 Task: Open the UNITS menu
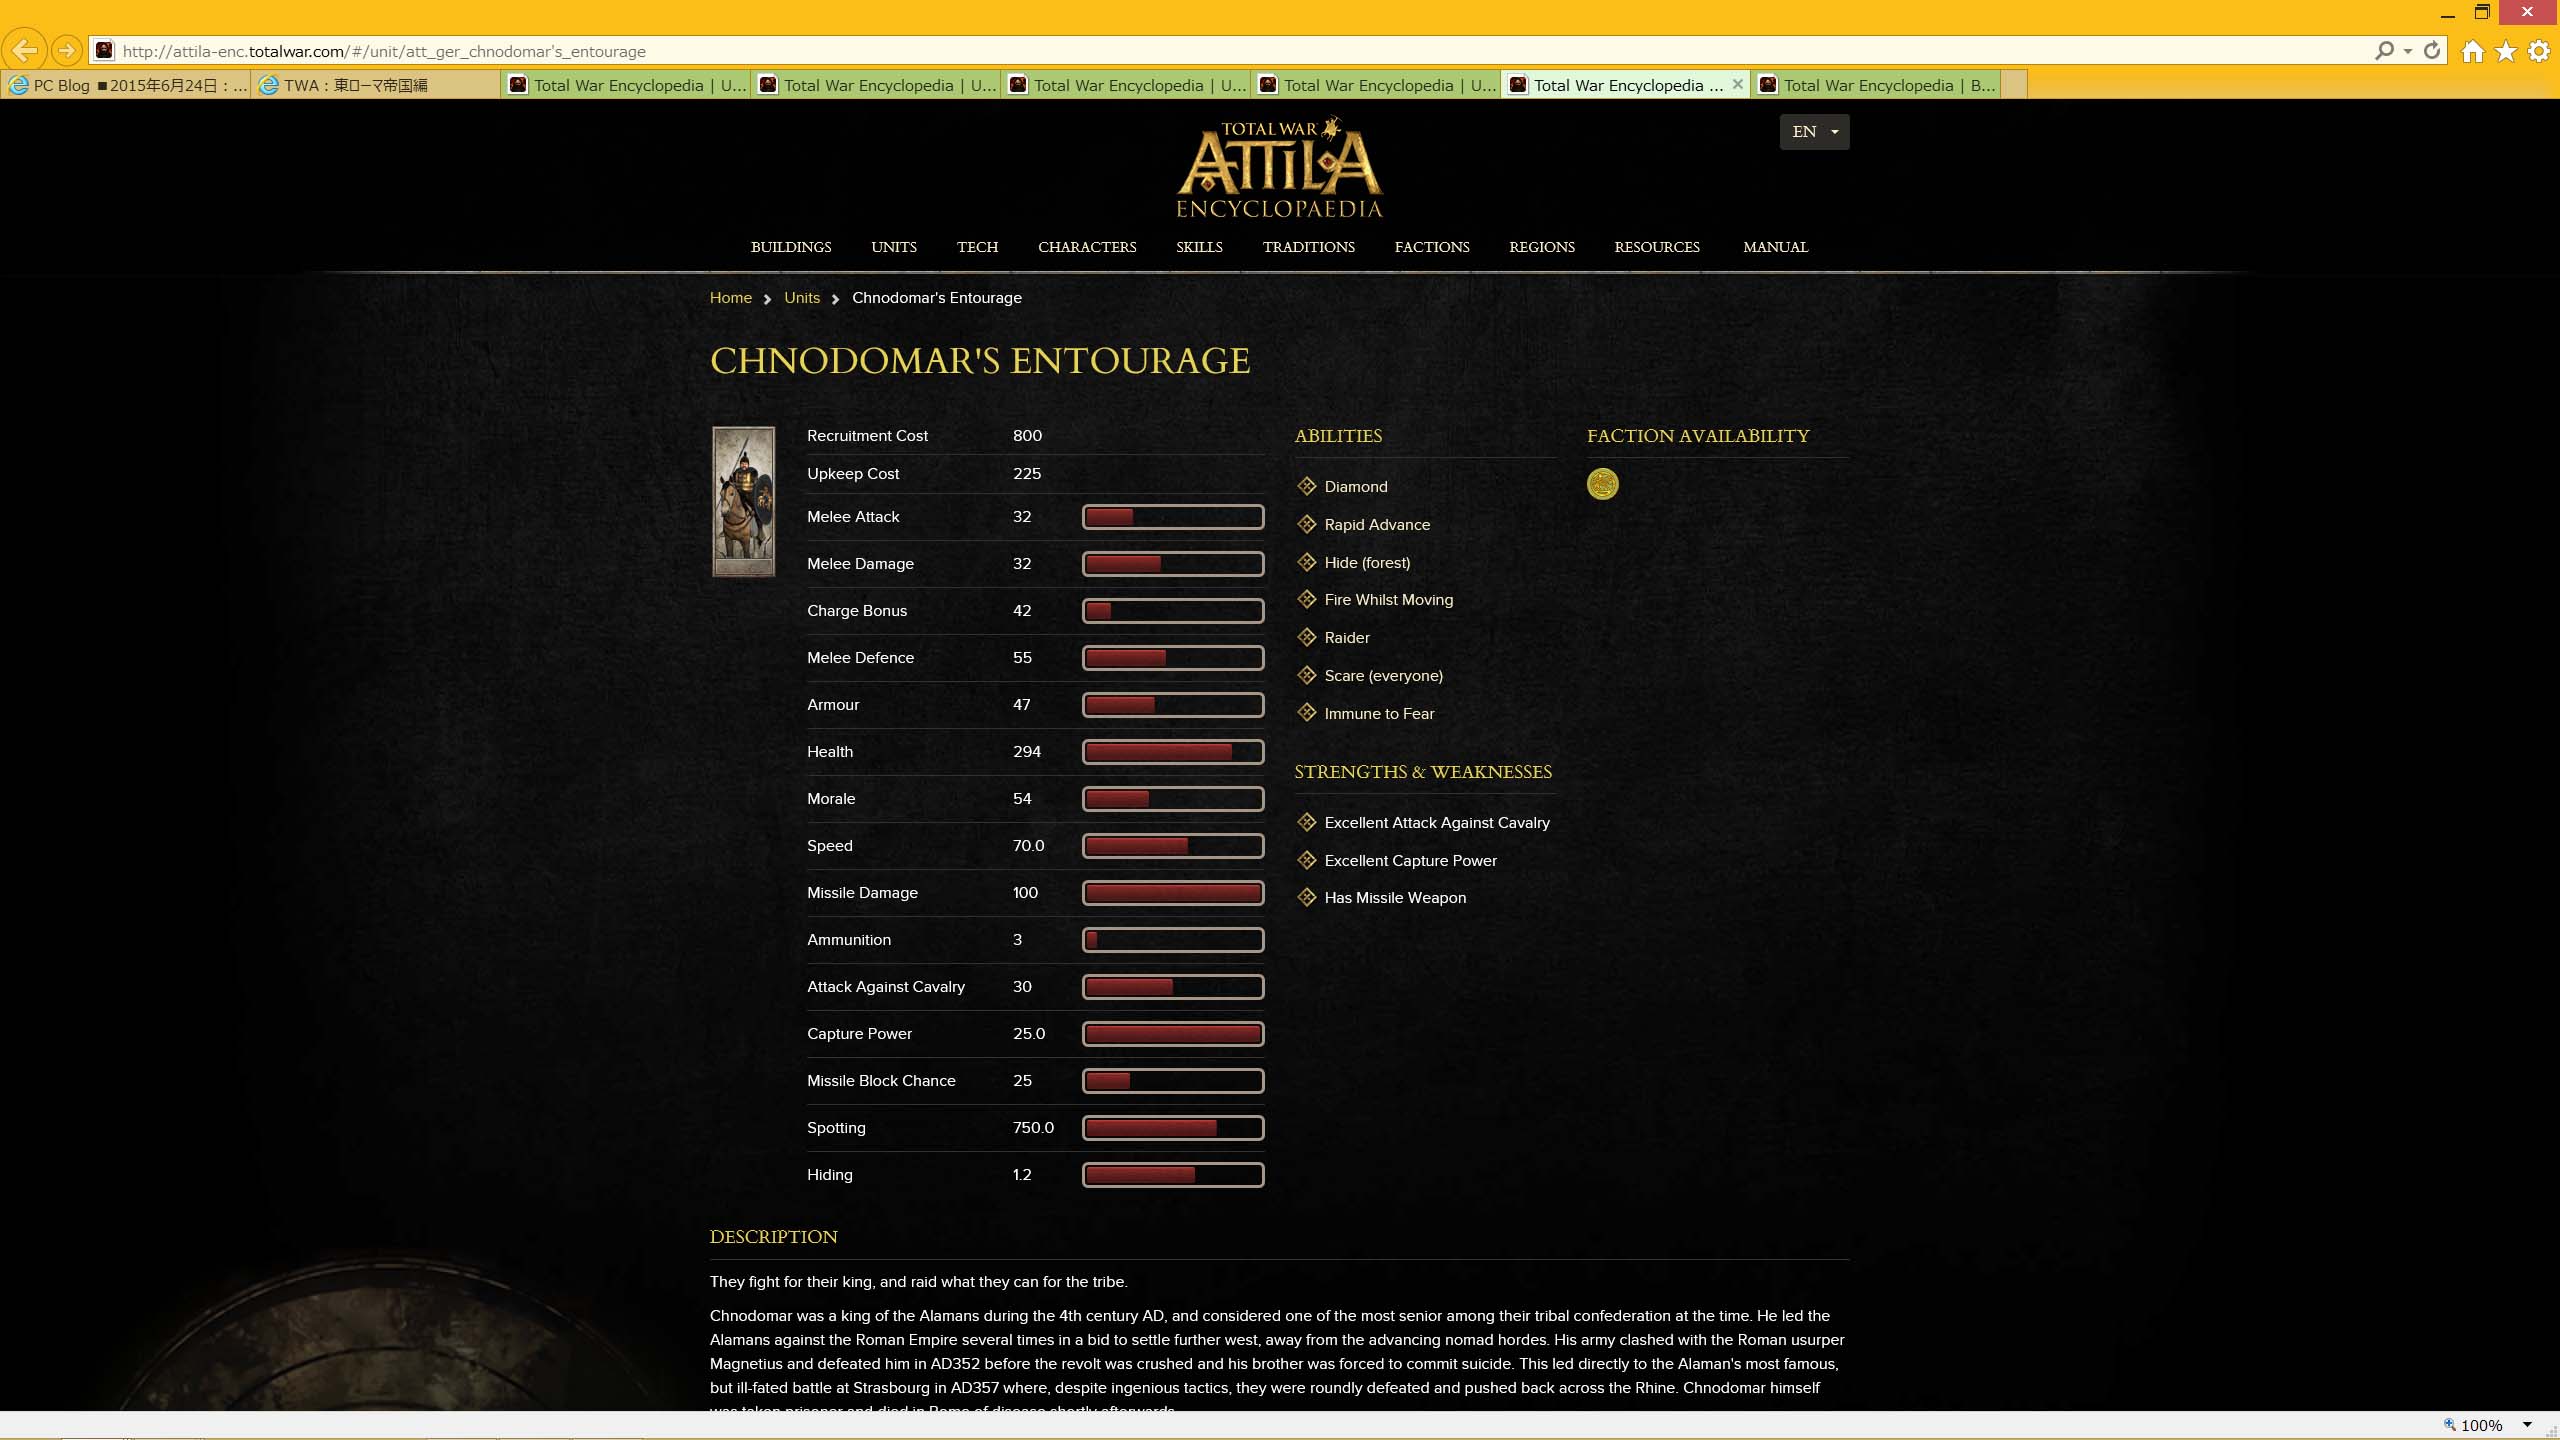pos(894,247)
